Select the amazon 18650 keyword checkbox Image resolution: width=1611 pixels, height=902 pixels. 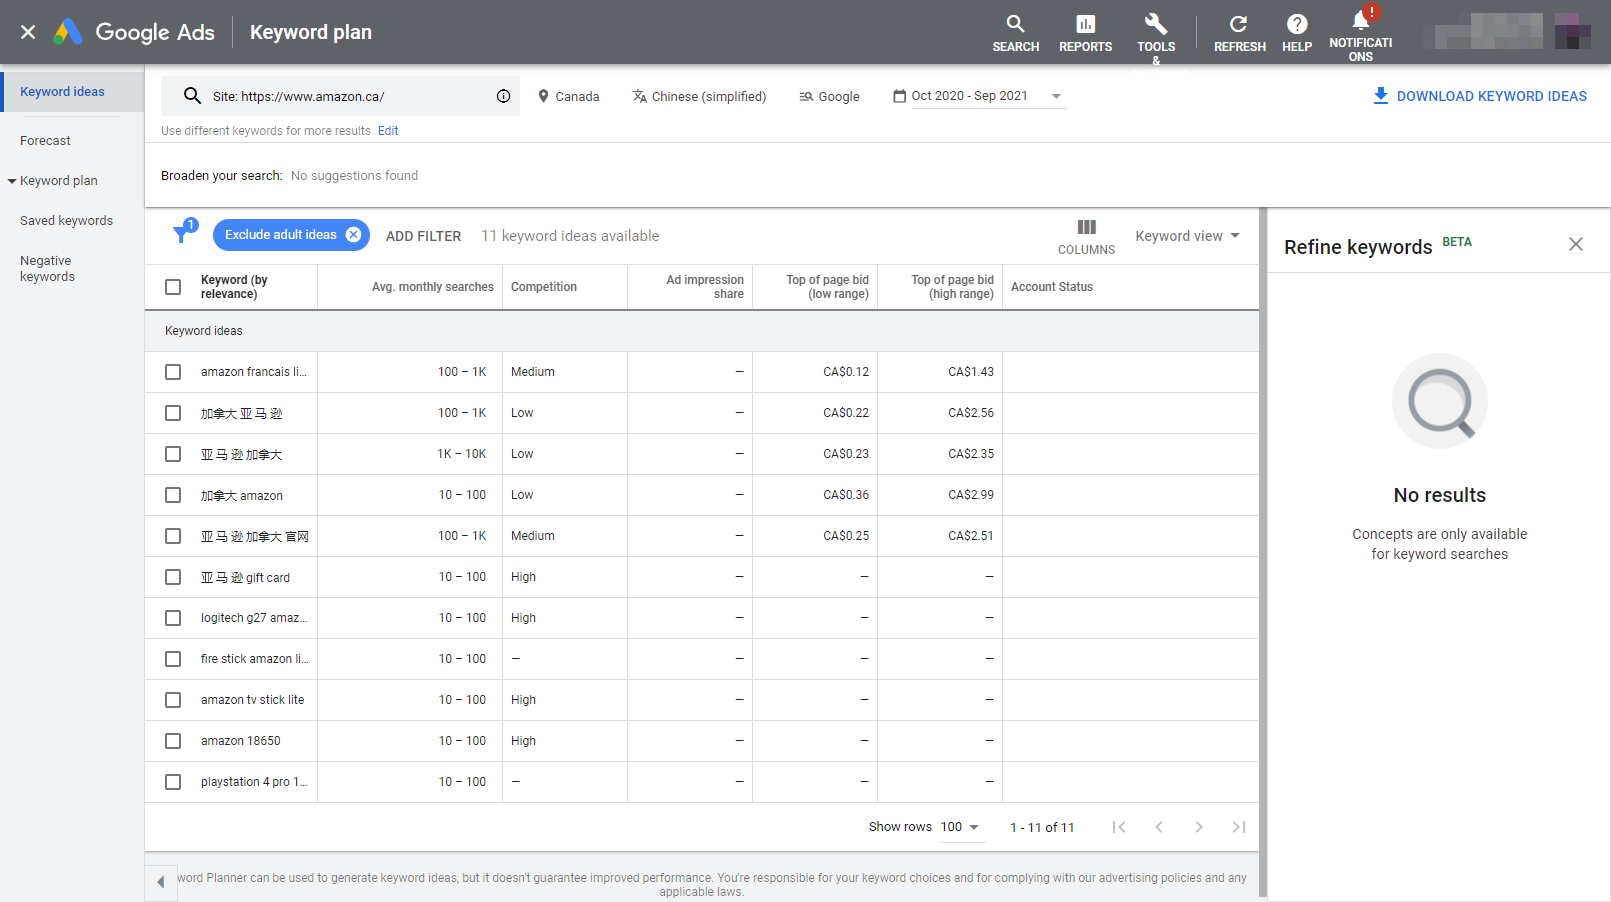click(x=173, y=741)
